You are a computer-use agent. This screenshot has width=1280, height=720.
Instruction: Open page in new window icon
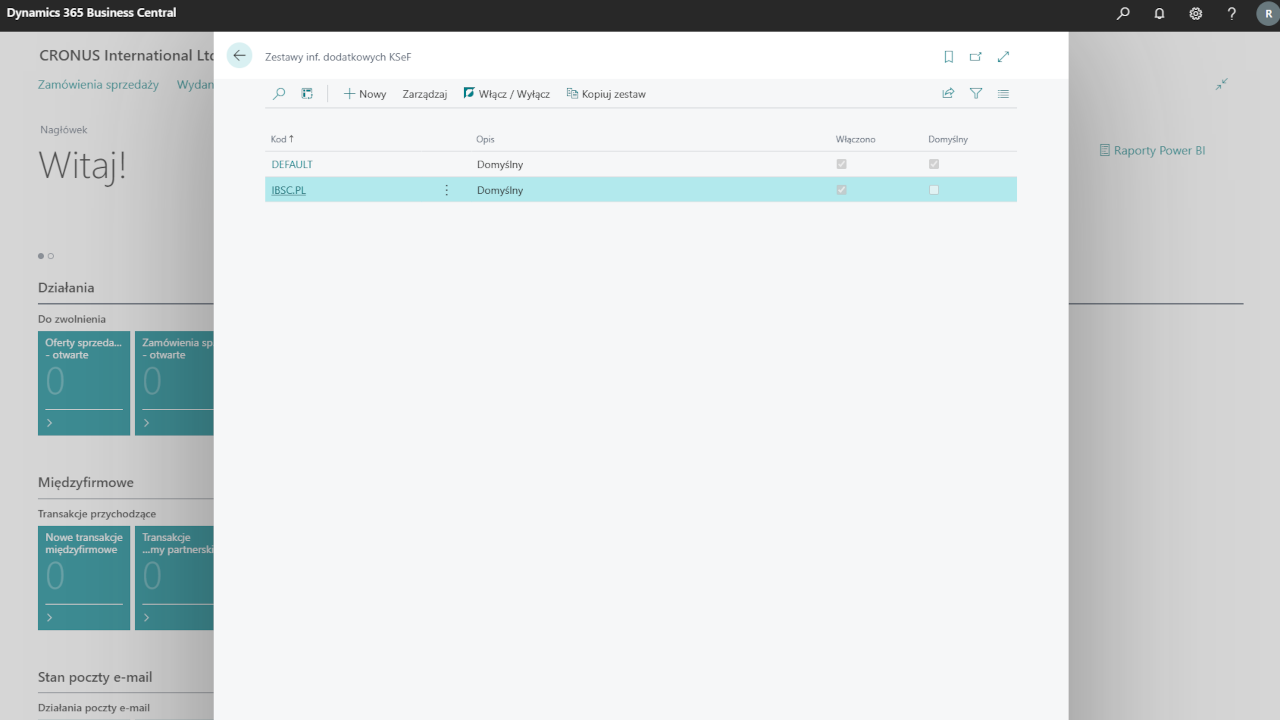(x=976, y=57)
